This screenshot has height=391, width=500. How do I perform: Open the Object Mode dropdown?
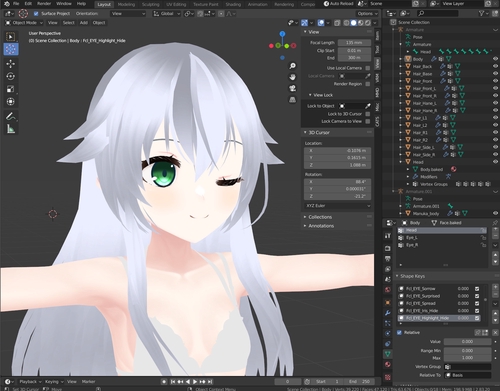pyautogui.click(x=24, y=23)
